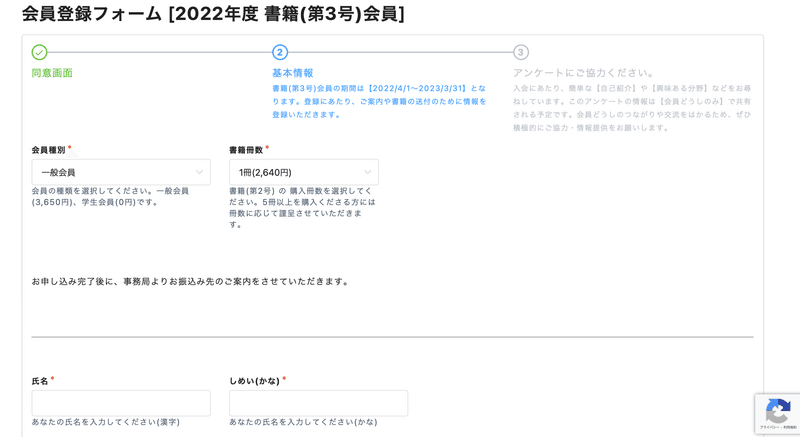Click the gray 入会にあたり survey description
The image size is (800, 437).
pos(632,108)
